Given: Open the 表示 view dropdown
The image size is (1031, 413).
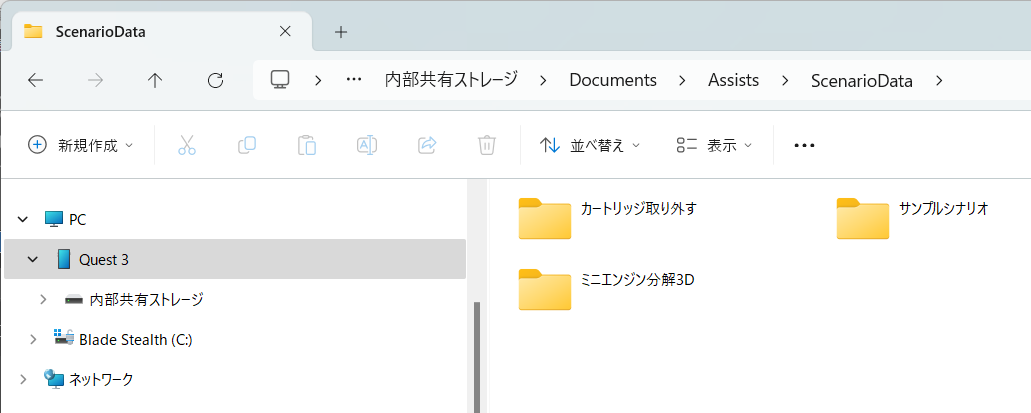Looking at the screenshot, I should [713, 145].
